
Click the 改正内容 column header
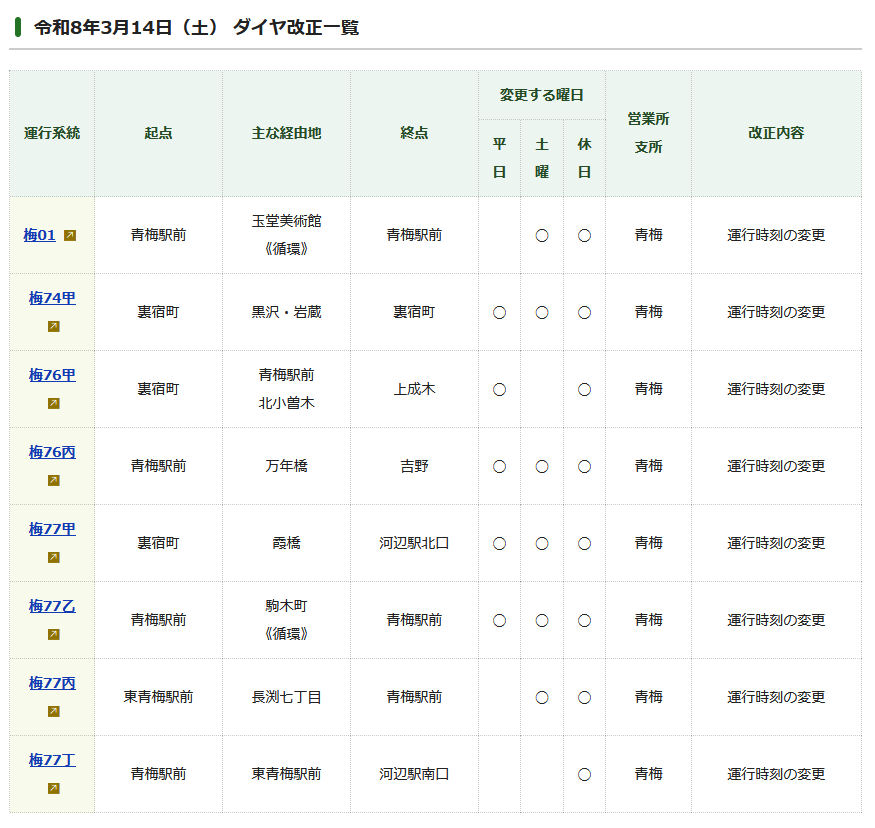click(776, 133)
